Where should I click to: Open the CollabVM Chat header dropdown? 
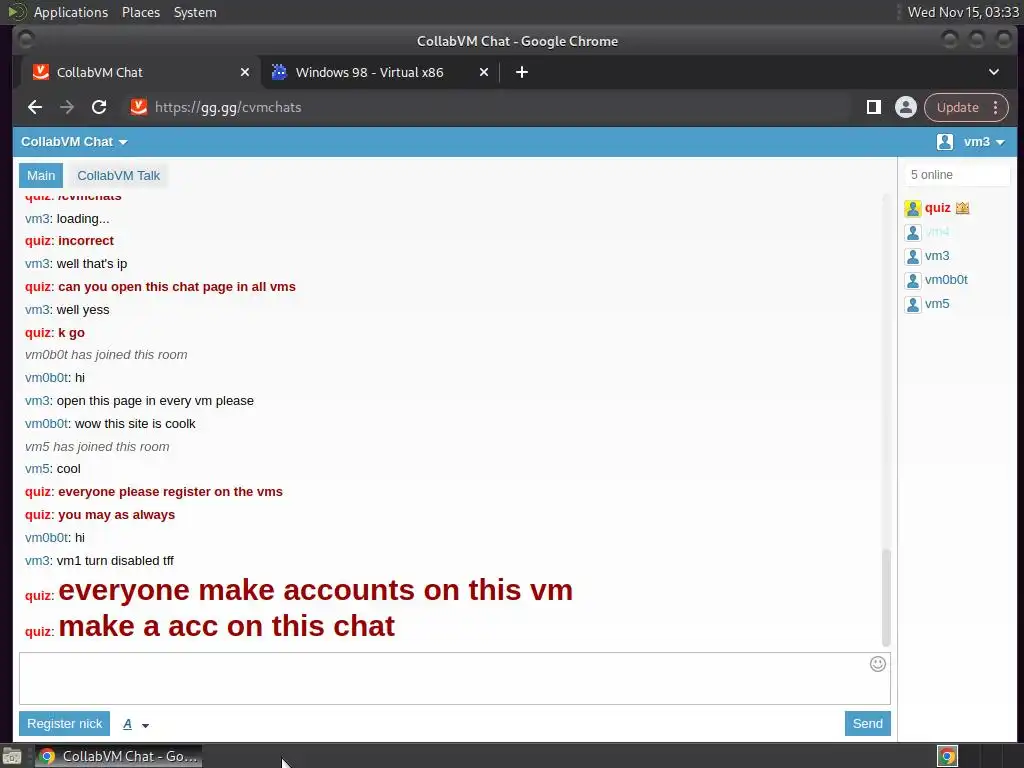pyautogui.click(x=74, y=142)
